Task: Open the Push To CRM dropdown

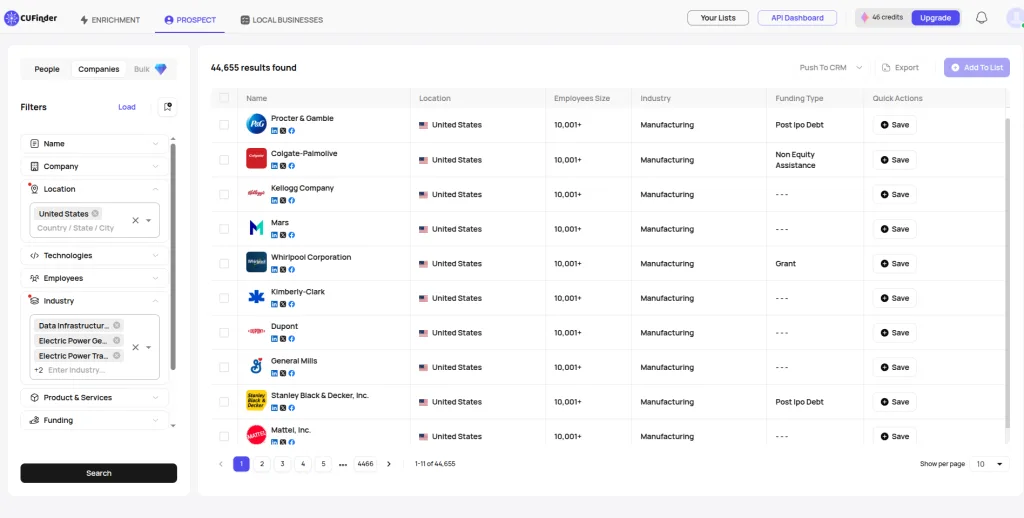Action: (831, 67)
